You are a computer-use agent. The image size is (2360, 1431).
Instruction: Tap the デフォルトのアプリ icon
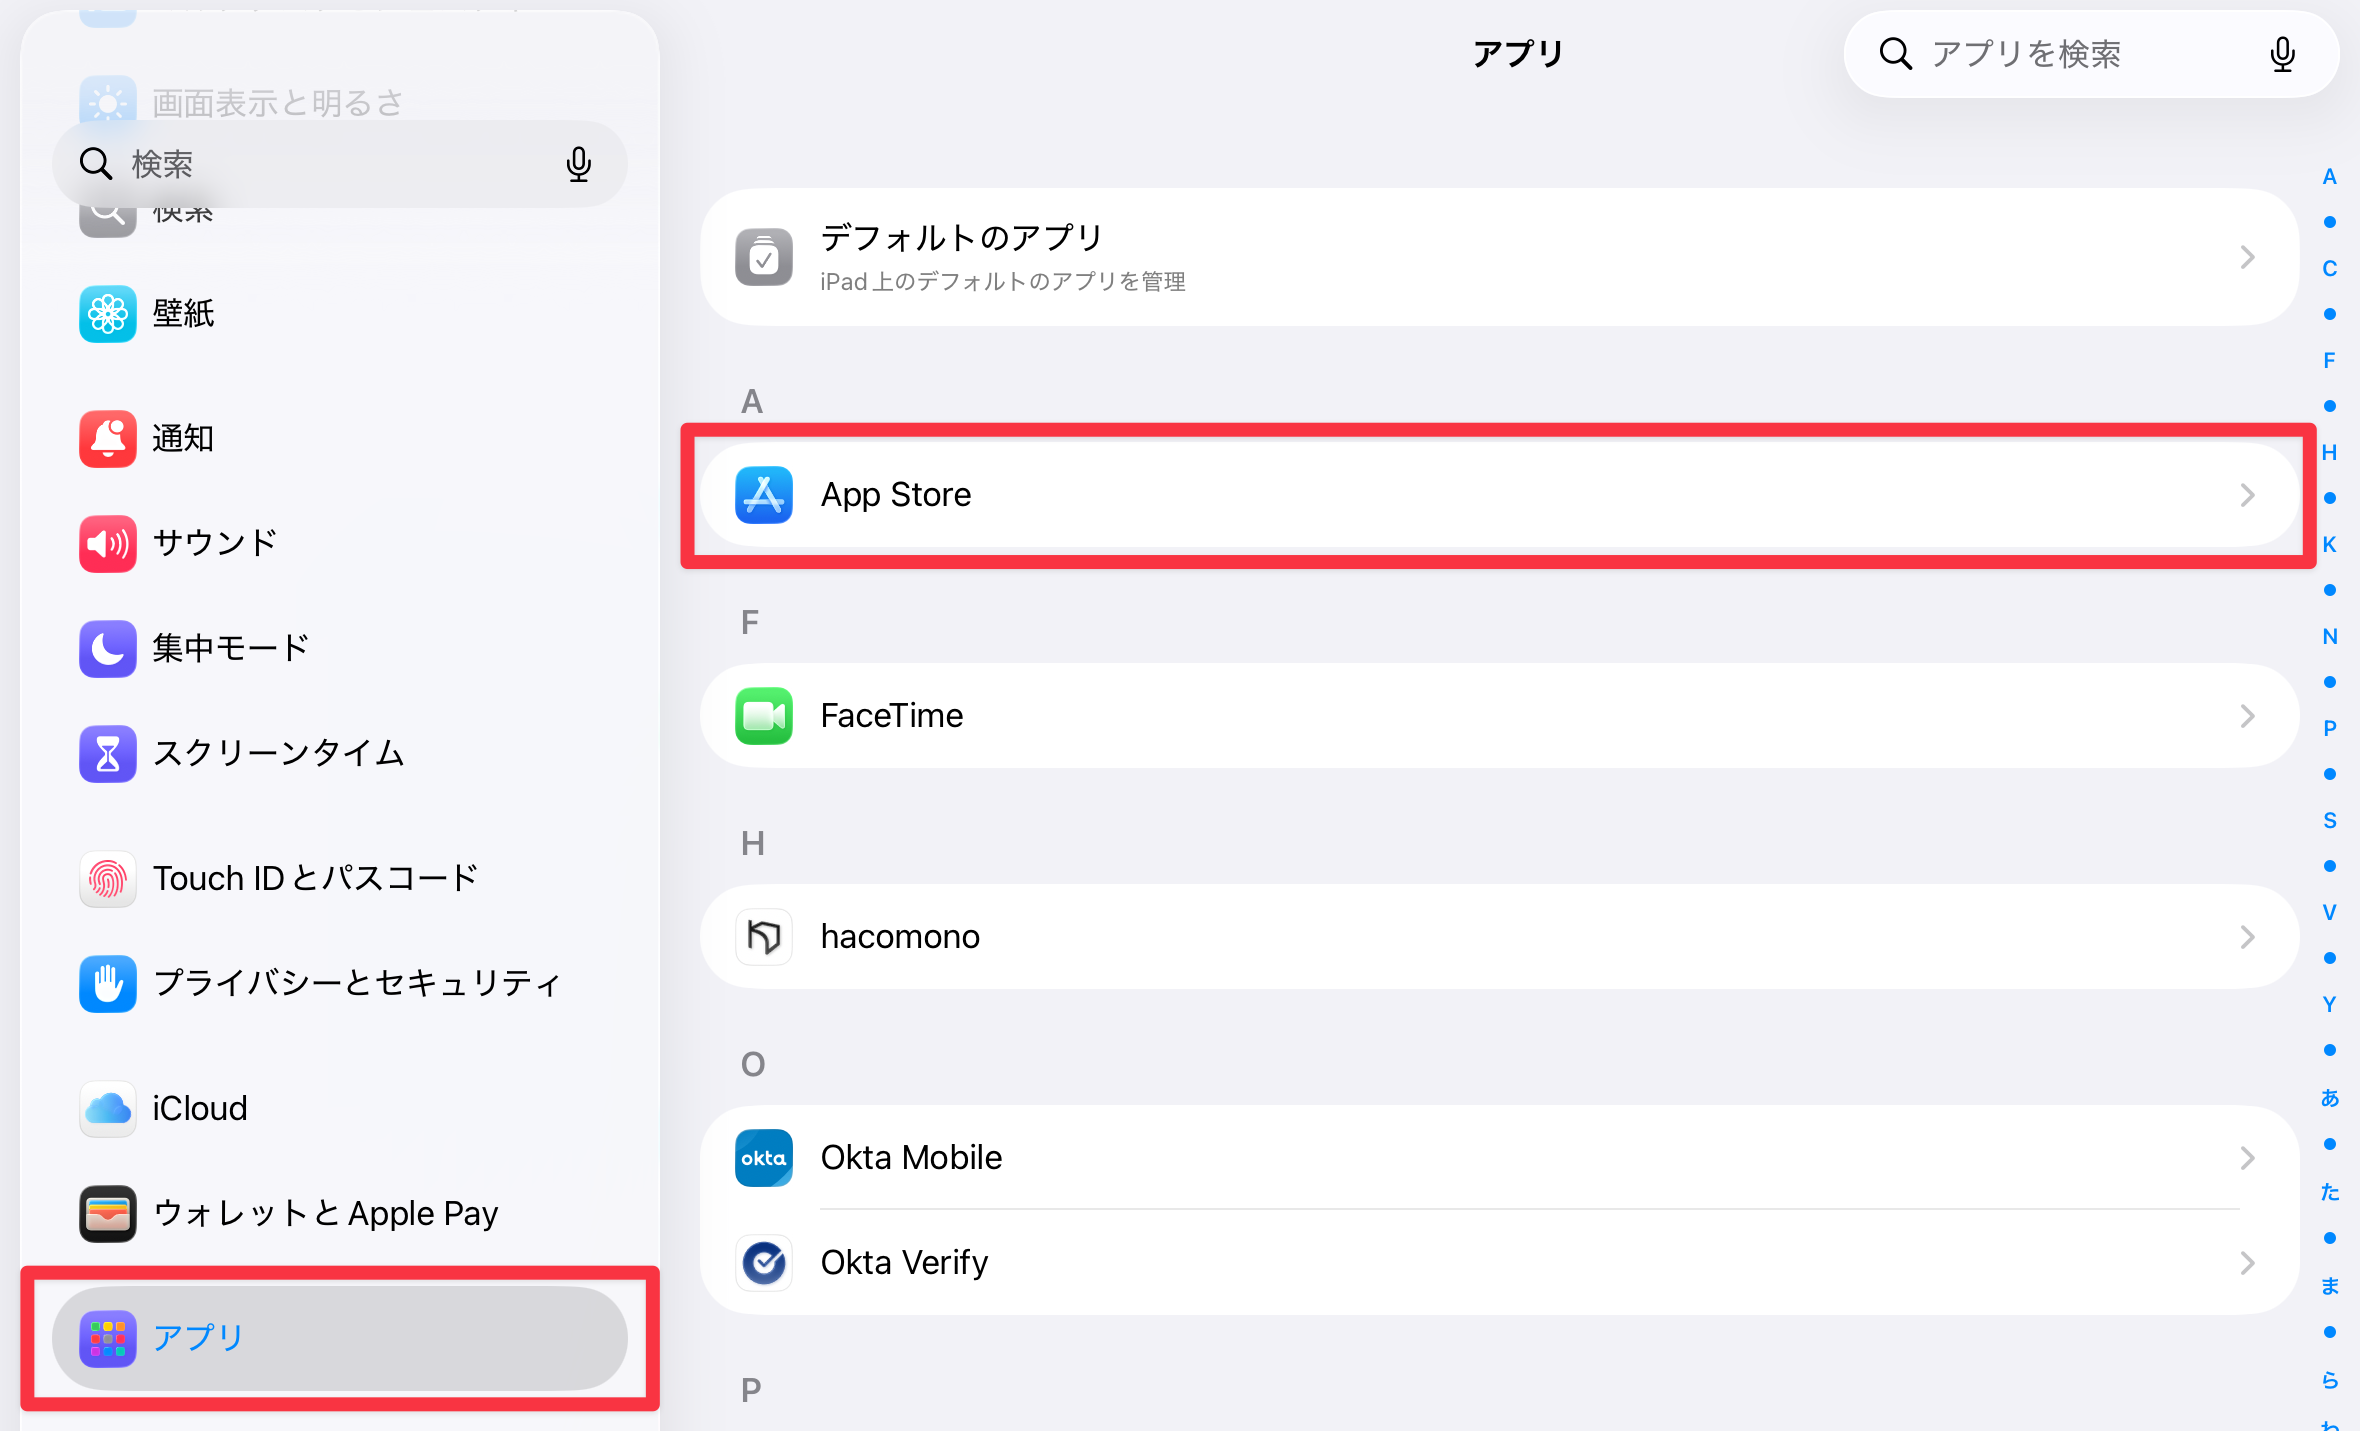click(764, 257)
